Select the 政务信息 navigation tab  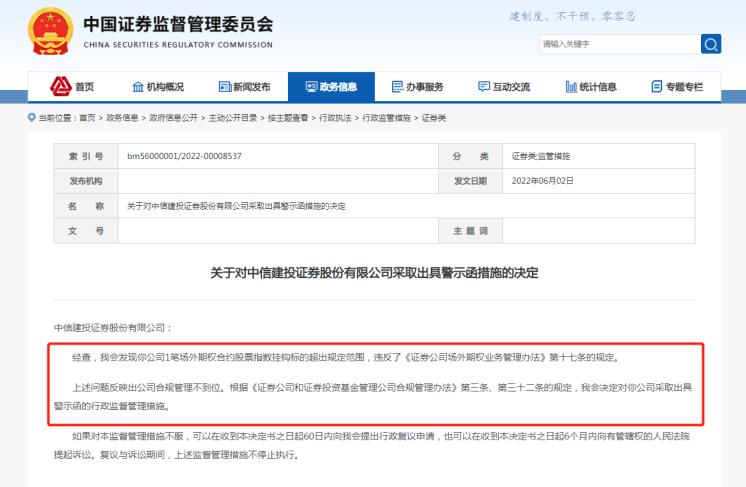click(332, 87)
